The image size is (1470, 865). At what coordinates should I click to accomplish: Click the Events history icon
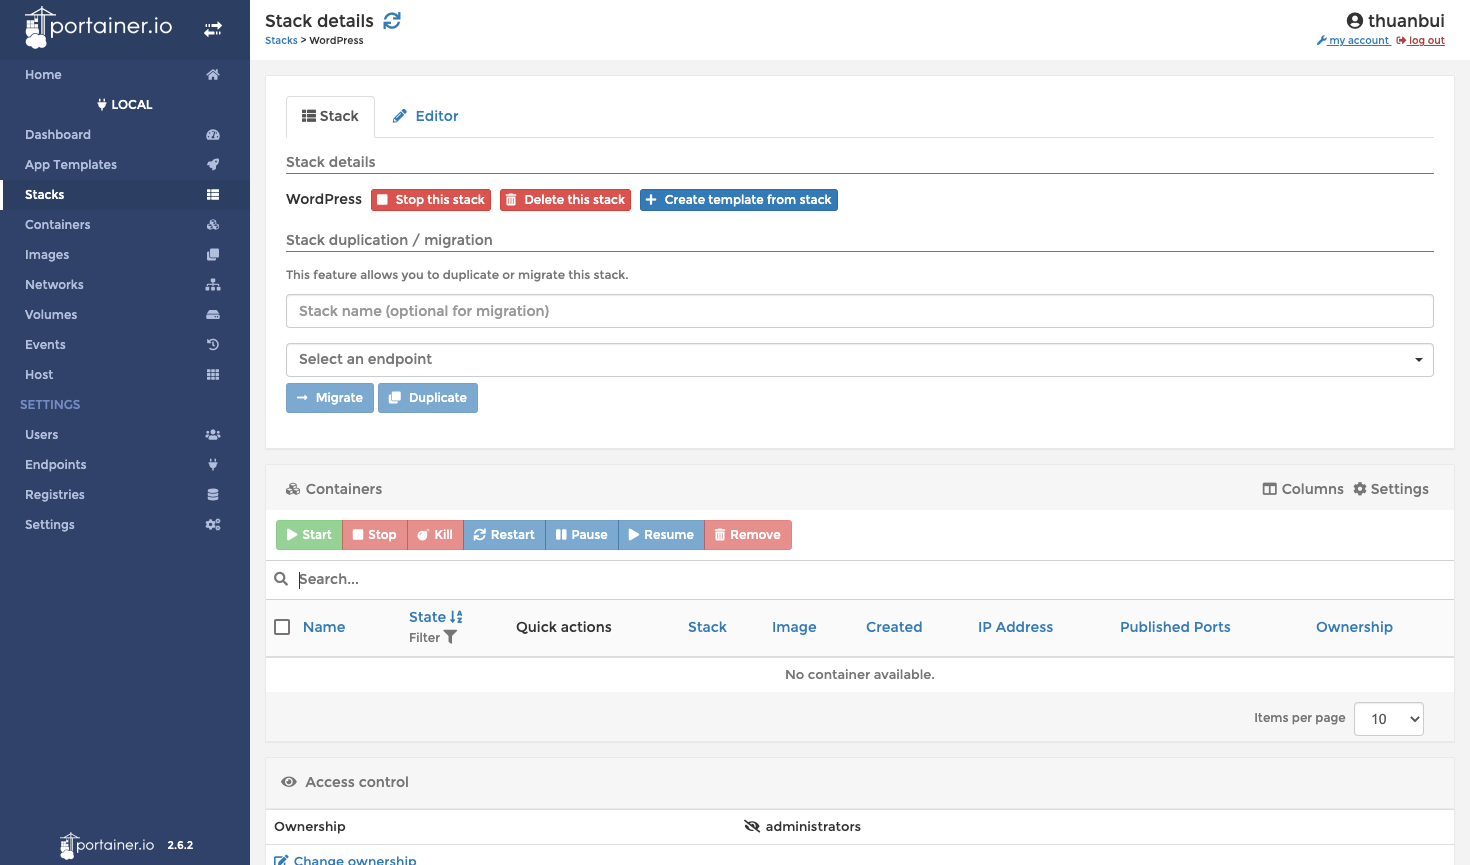[x=213, y=345]
